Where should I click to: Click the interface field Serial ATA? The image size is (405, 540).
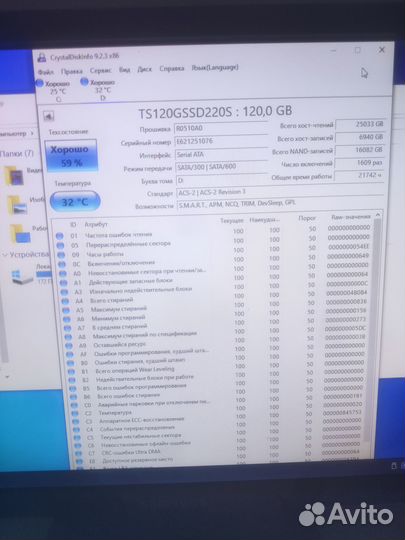click(221, 155)
